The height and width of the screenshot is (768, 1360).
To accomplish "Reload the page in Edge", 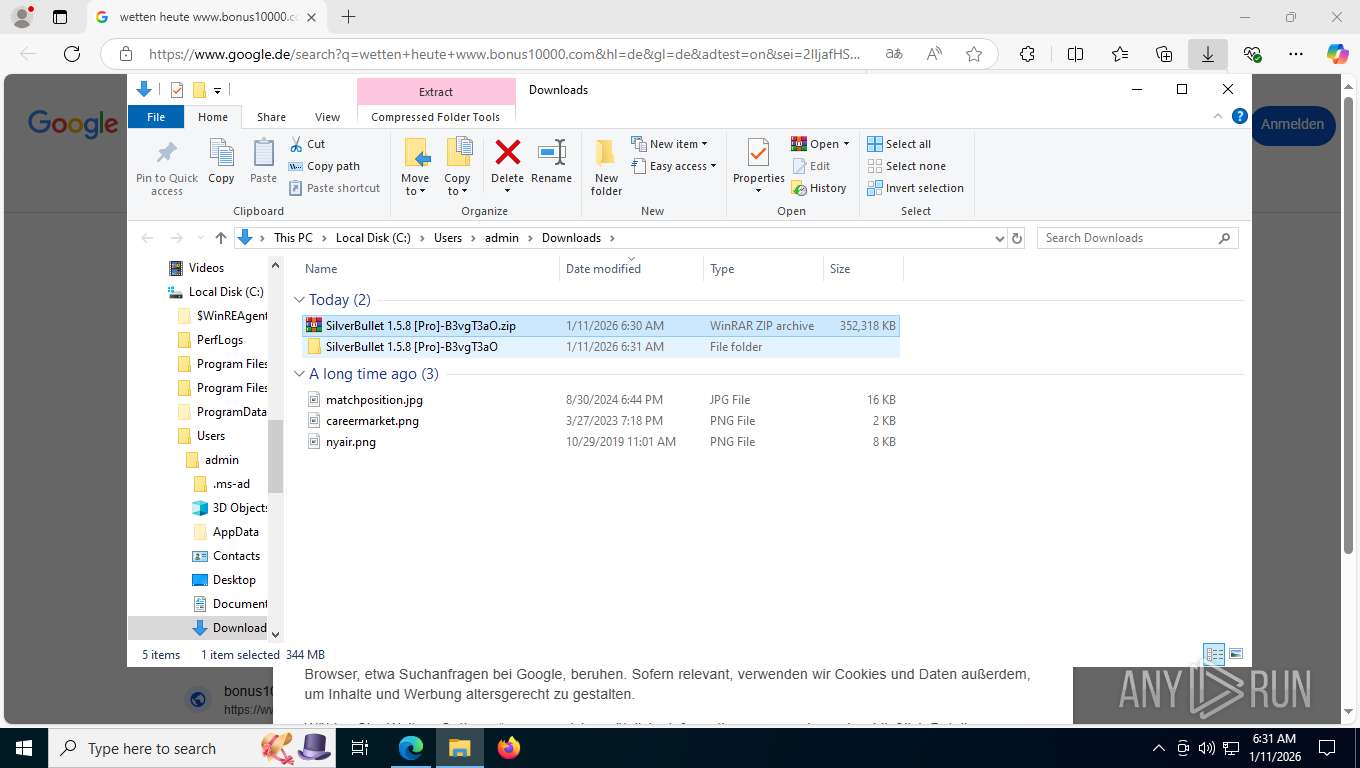I will coord(72,54).
